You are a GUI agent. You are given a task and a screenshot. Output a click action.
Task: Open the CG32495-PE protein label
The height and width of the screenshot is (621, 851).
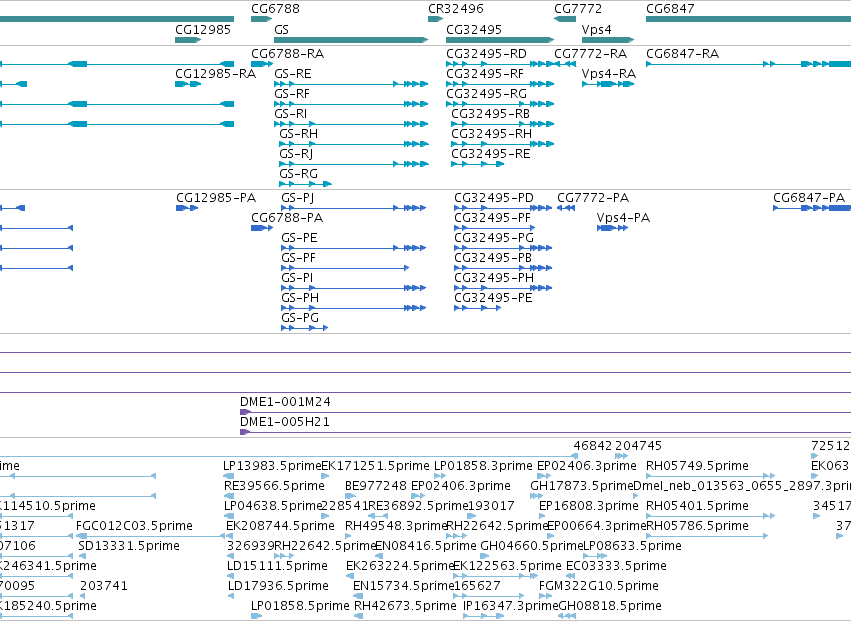(493, 298)
